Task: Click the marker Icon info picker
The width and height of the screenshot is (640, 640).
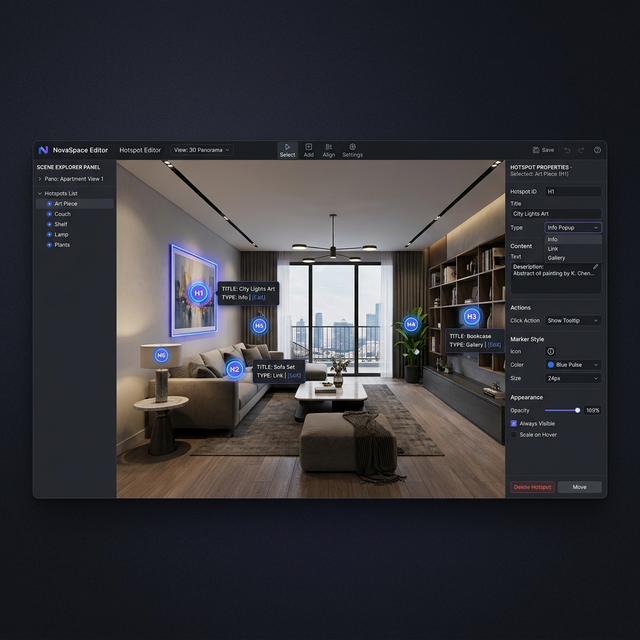Action: click(x=550, y=351)
